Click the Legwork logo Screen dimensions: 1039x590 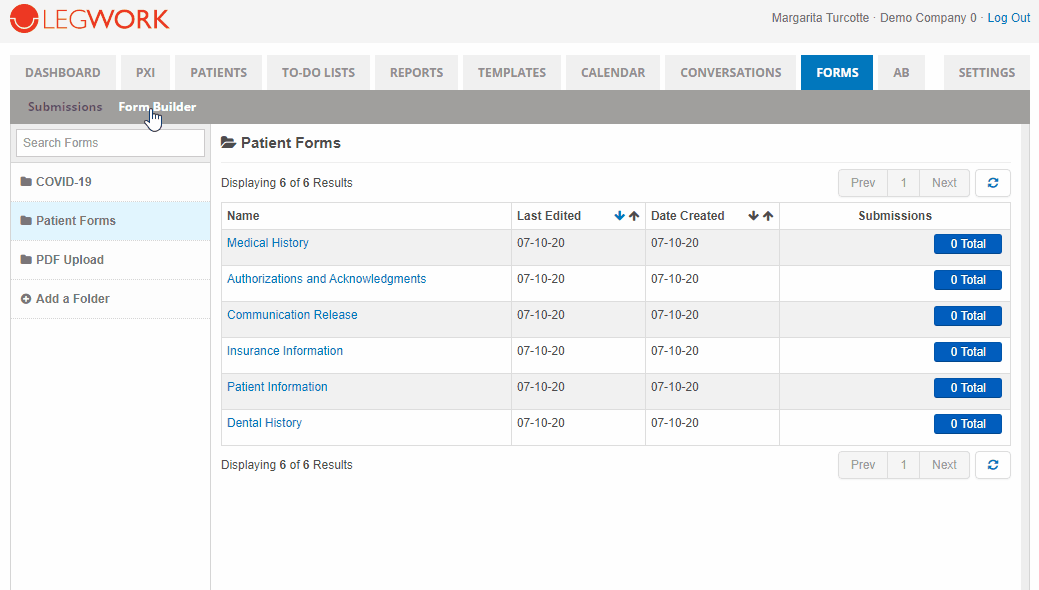90,18
